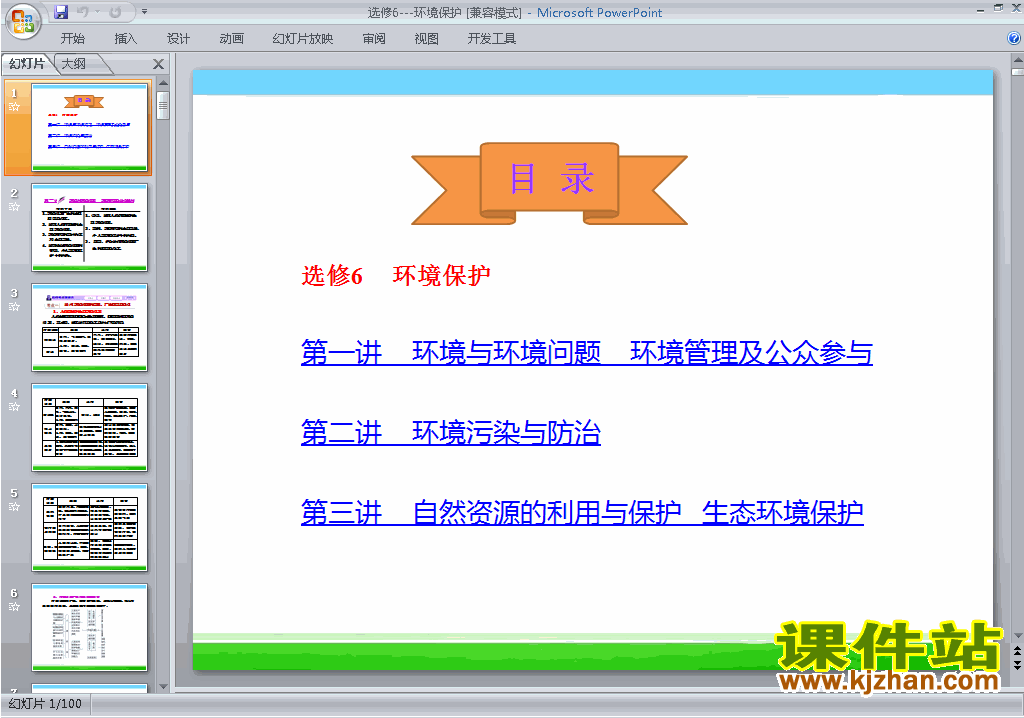Select slide 4 thumbnail in the slide pane
This screenshot has width=1024, height=718.
pos(89,427)
